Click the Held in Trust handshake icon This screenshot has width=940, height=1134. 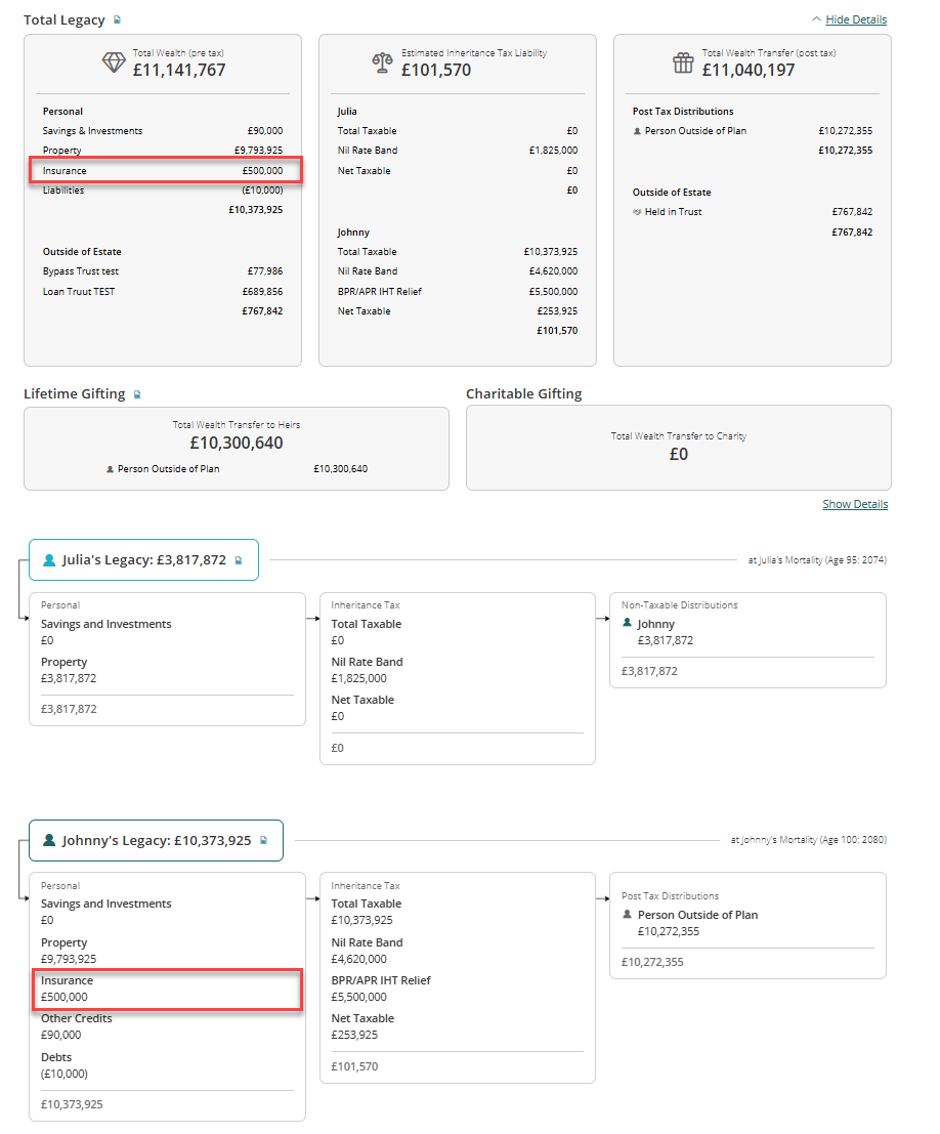click(637, 212)
